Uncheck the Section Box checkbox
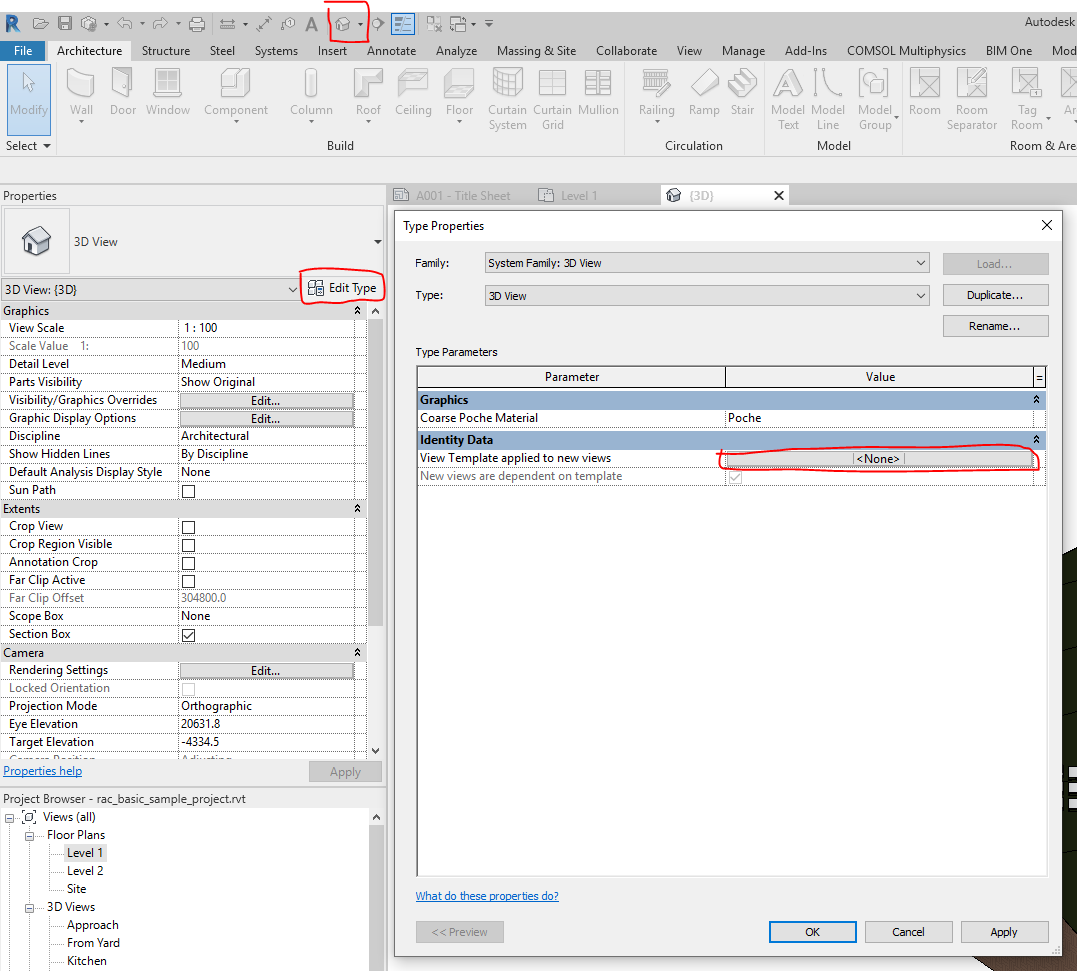The height and width of the screenshot is (971, 1077). pos(188,635)
